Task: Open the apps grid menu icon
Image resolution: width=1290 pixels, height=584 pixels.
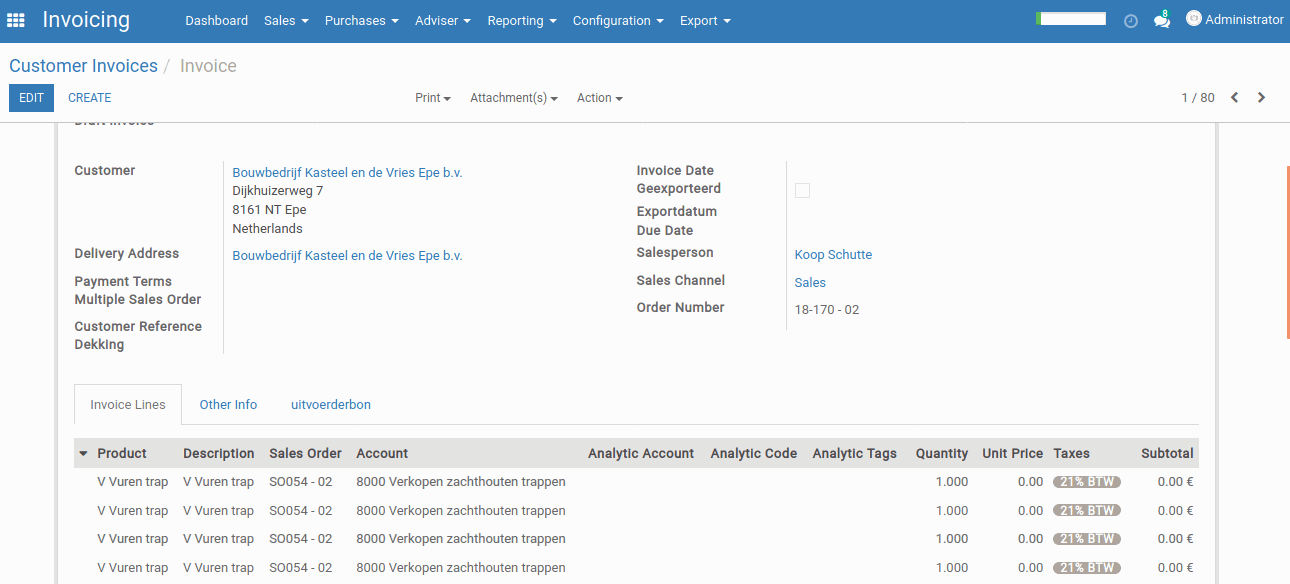Action: tap(16, 20)
